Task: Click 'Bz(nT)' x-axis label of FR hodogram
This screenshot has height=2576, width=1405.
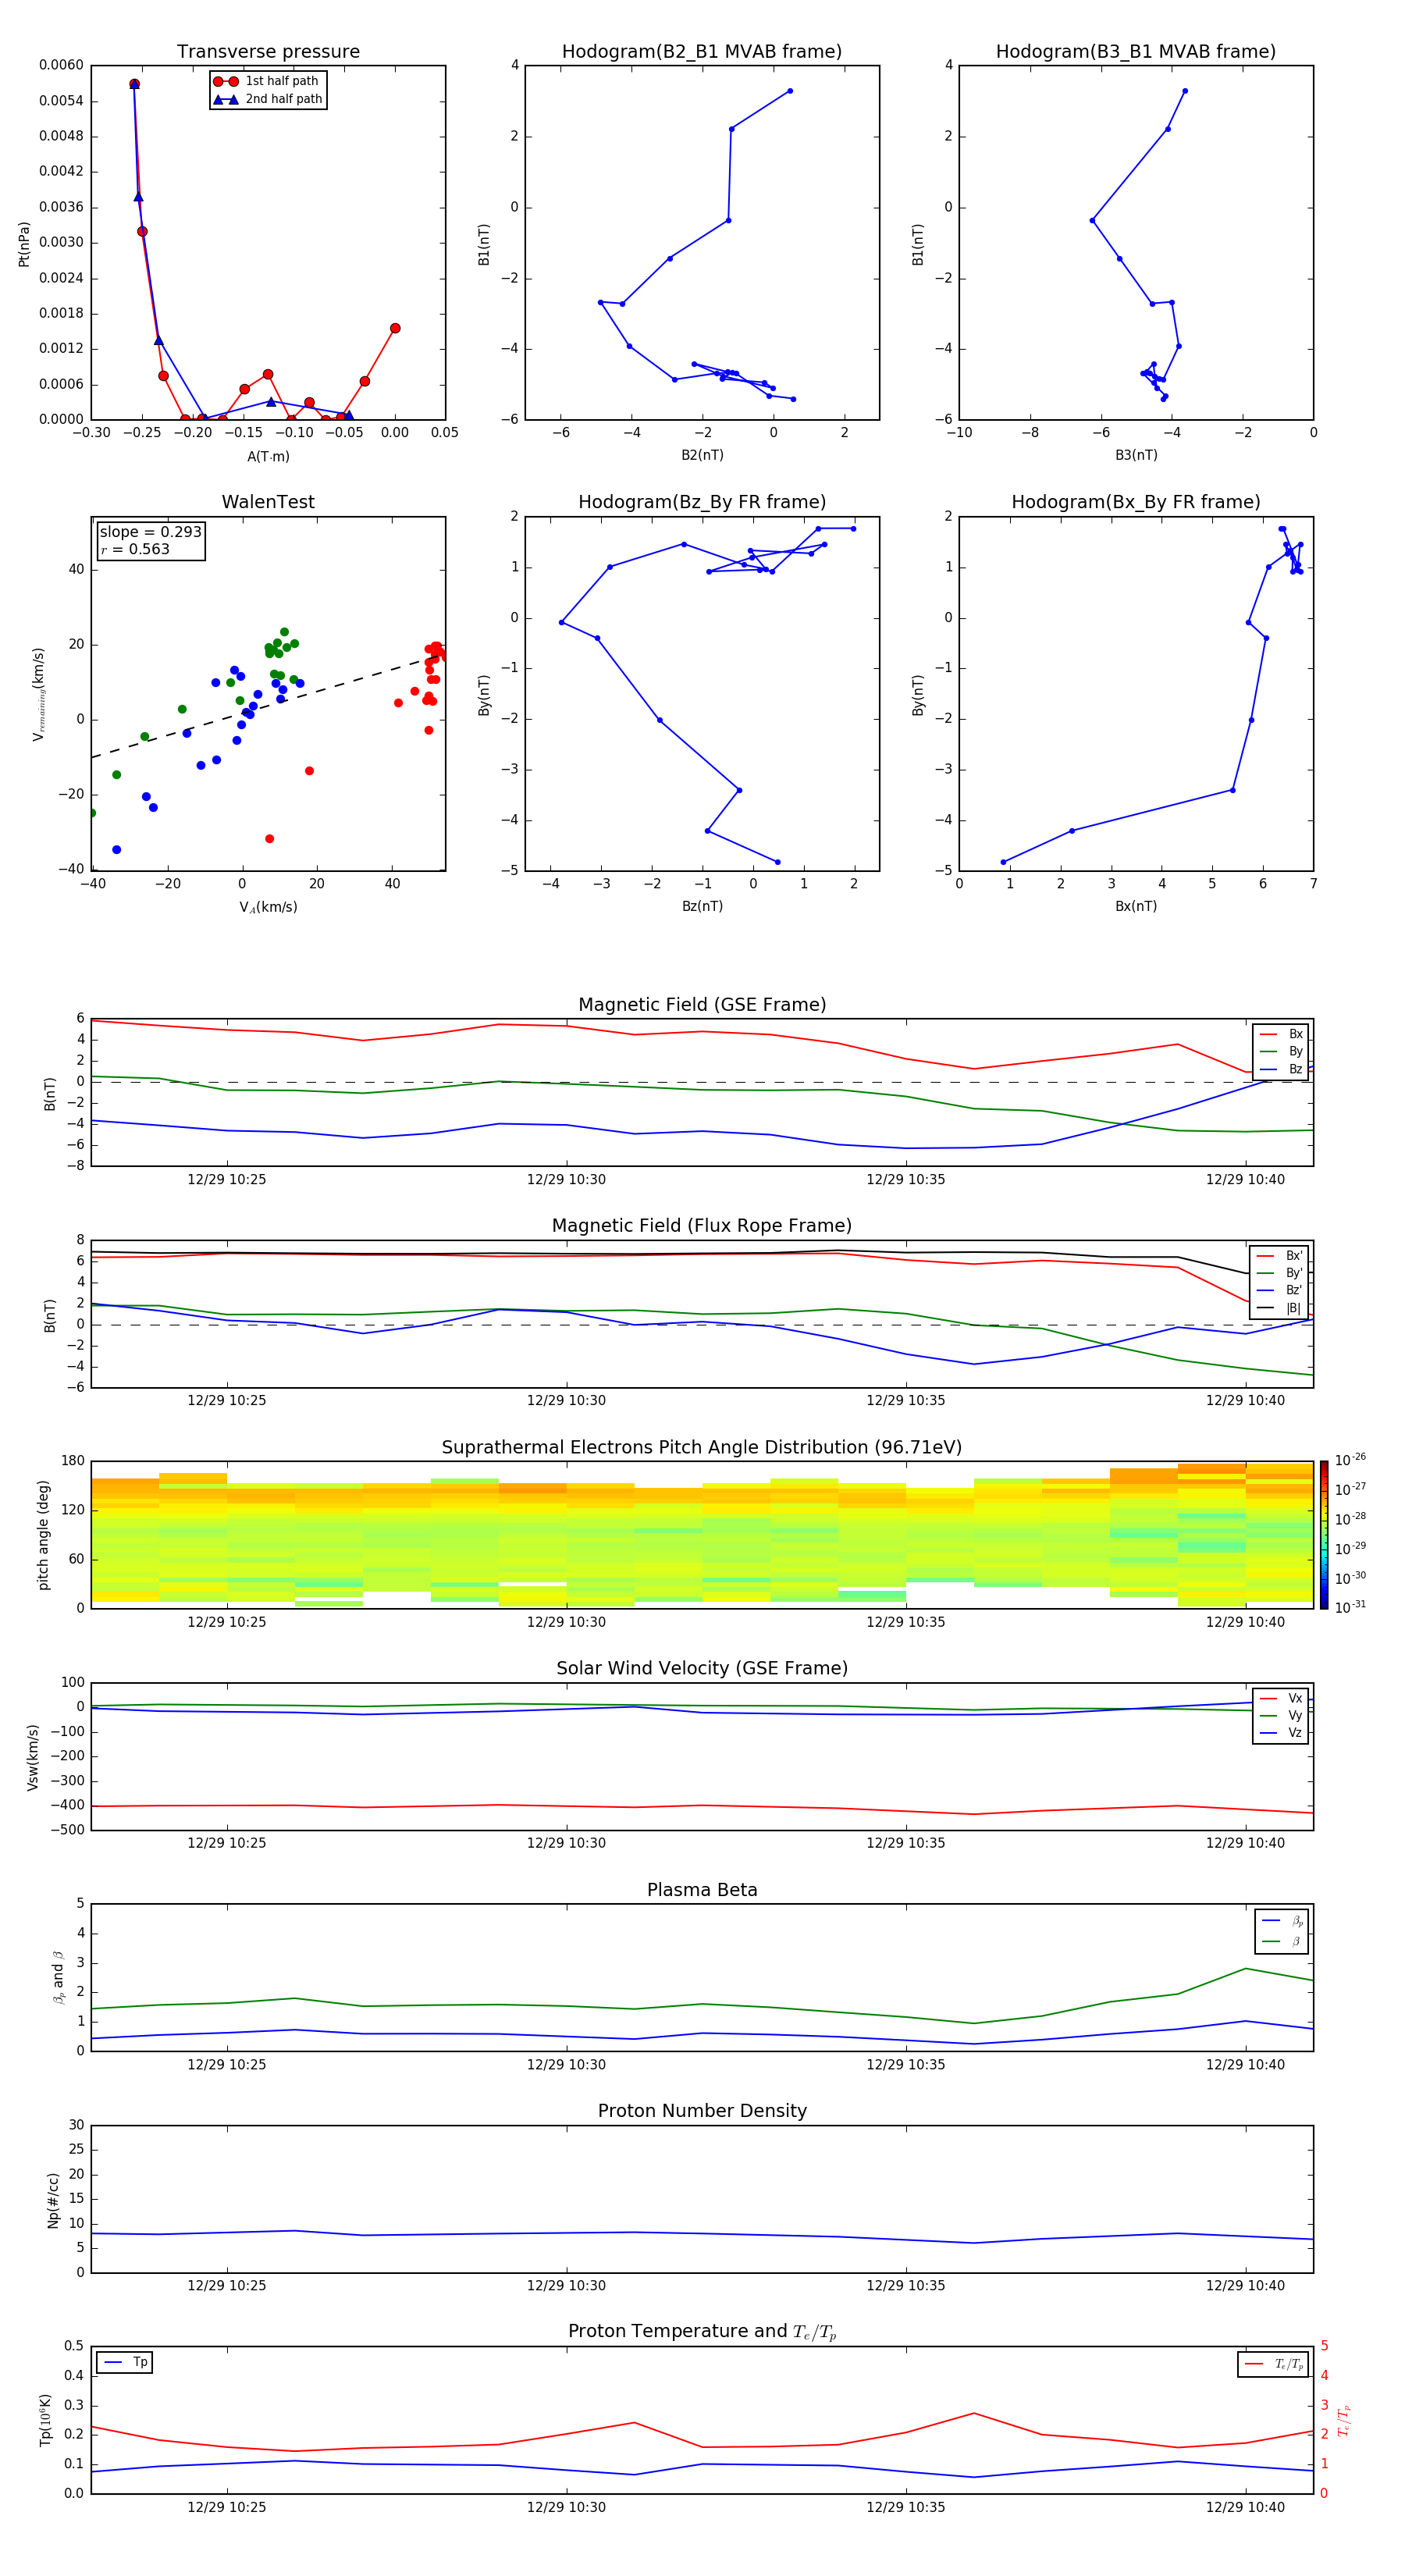Action: point(702,906)
